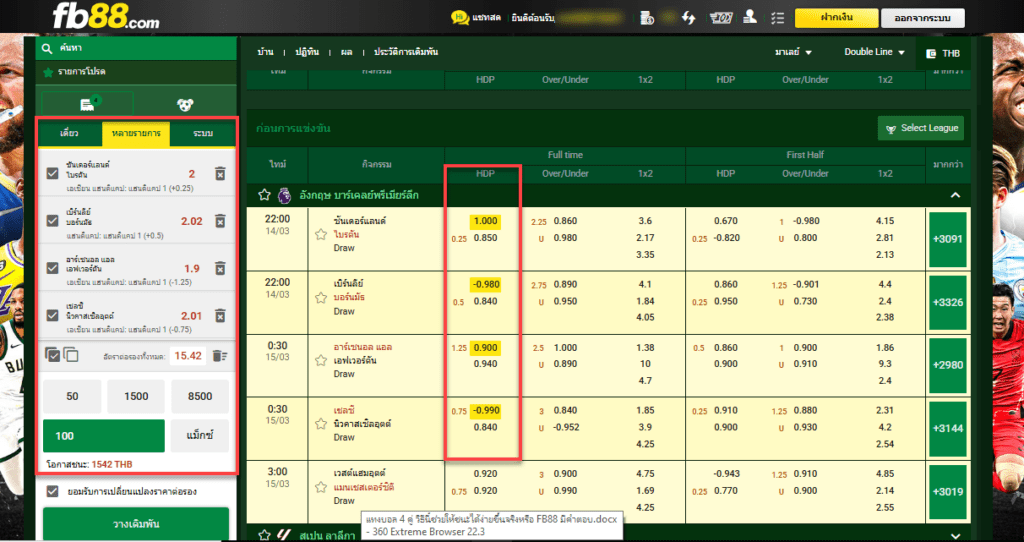The height and width of the screenshot is (542, 1024).
Task: Favorite the Chelsea vs Newcastle match star
Action: [321, 424]
